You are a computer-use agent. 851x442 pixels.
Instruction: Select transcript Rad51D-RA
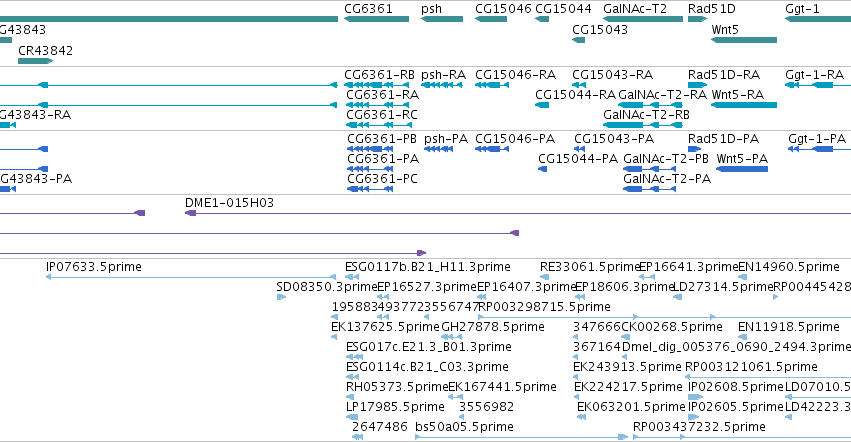(697, 85)
